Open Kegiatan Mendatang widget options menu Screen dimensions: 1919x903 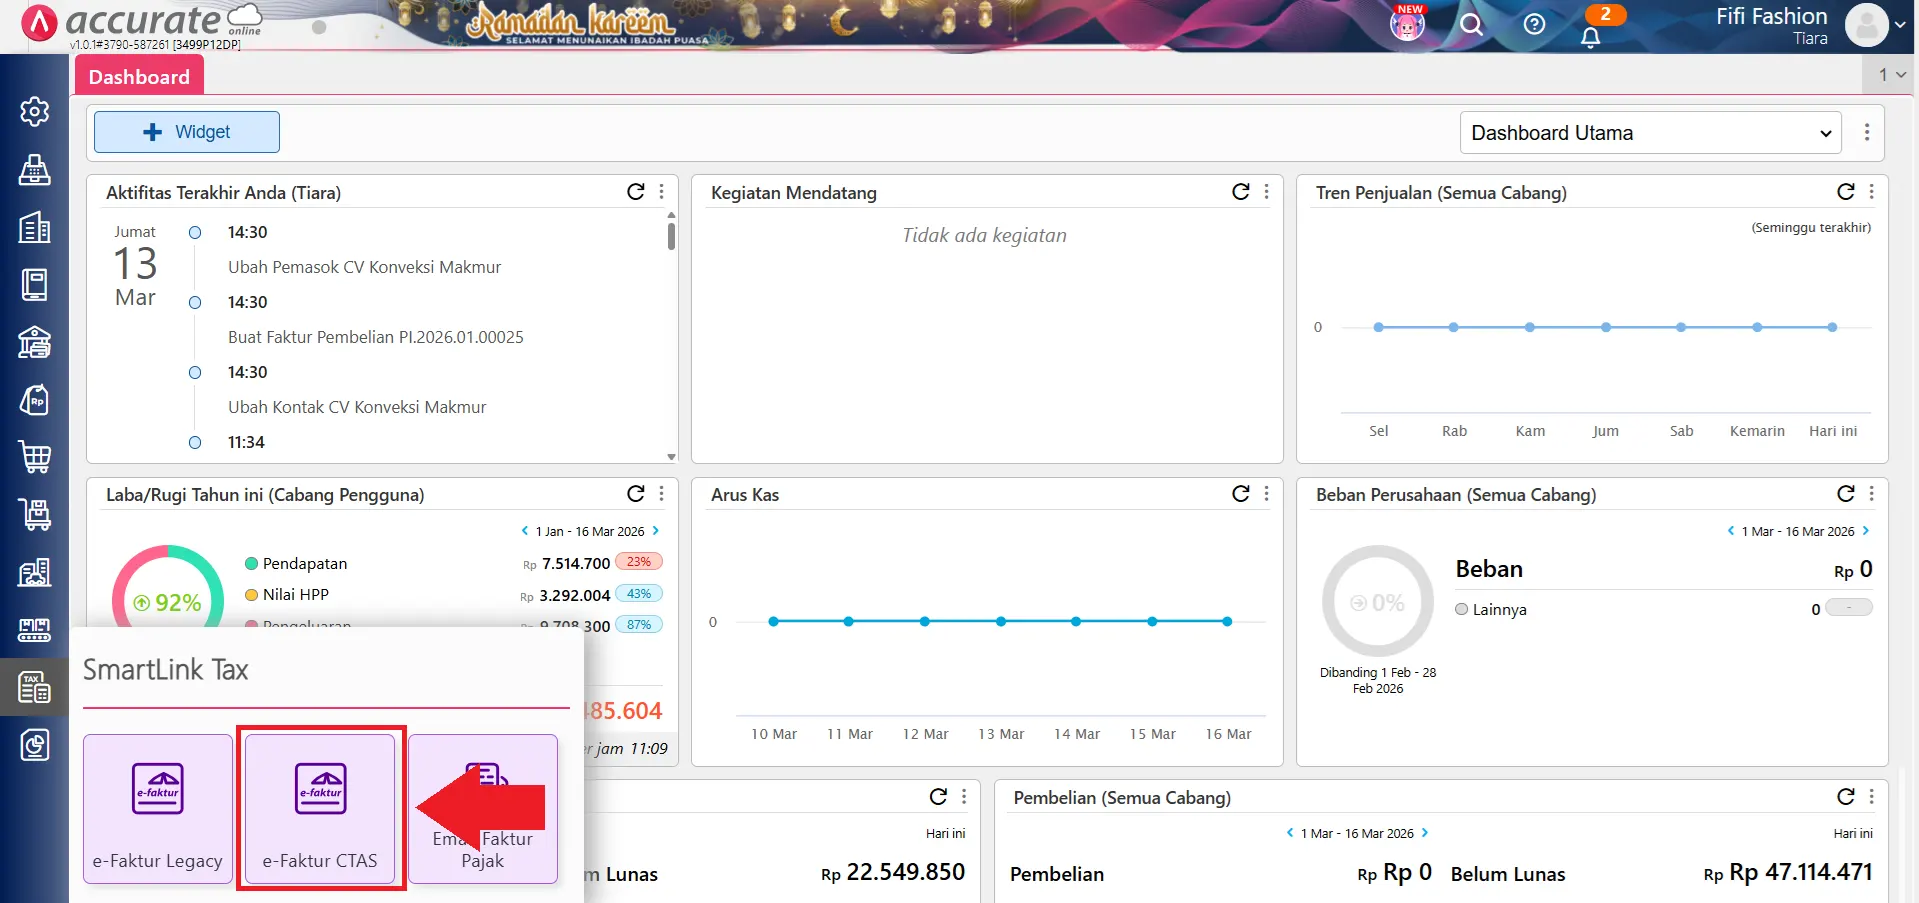pos(1266,192)
